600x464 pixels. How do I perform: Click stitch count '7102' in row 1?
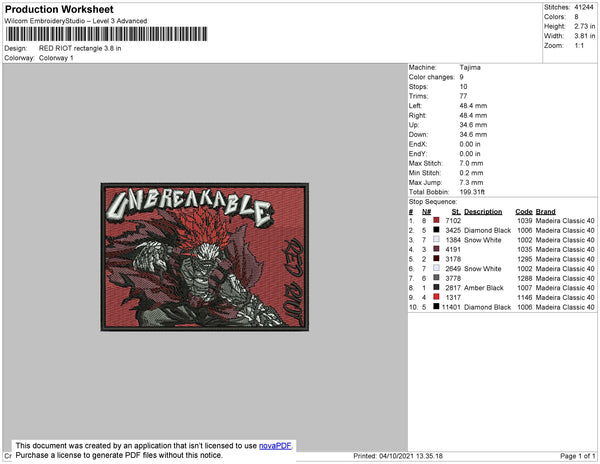[x=453, y=221]
